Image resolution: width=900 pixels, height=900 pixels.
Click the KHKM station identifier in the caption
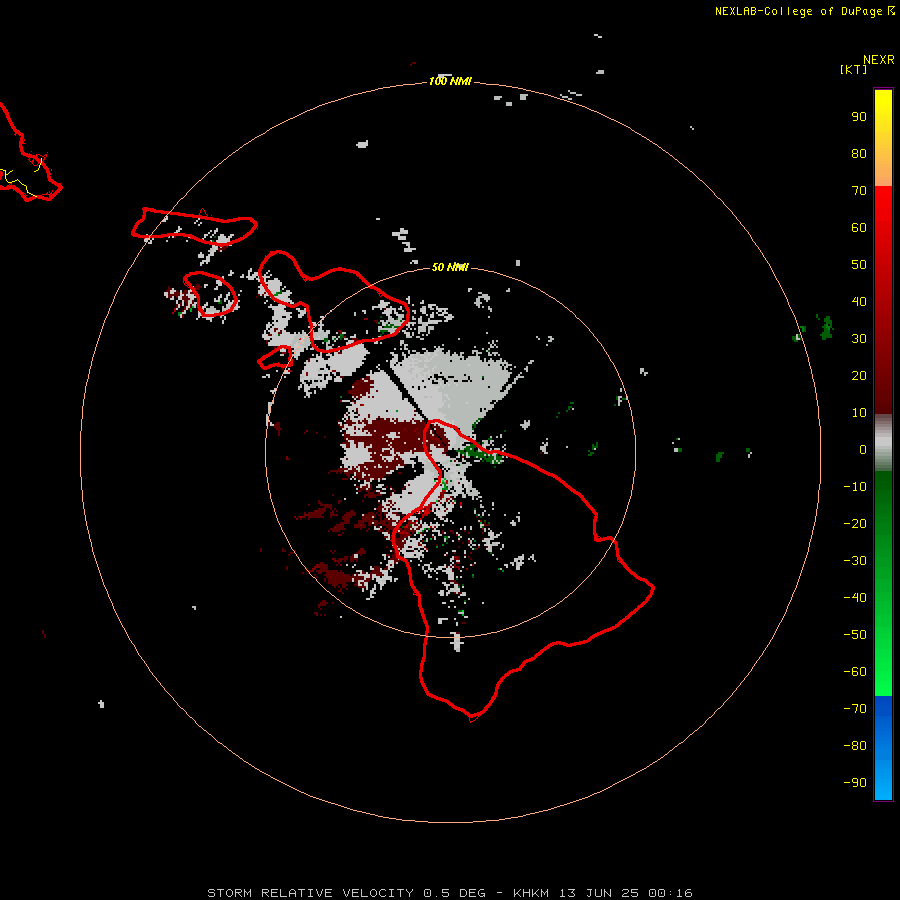pos(532,893)
